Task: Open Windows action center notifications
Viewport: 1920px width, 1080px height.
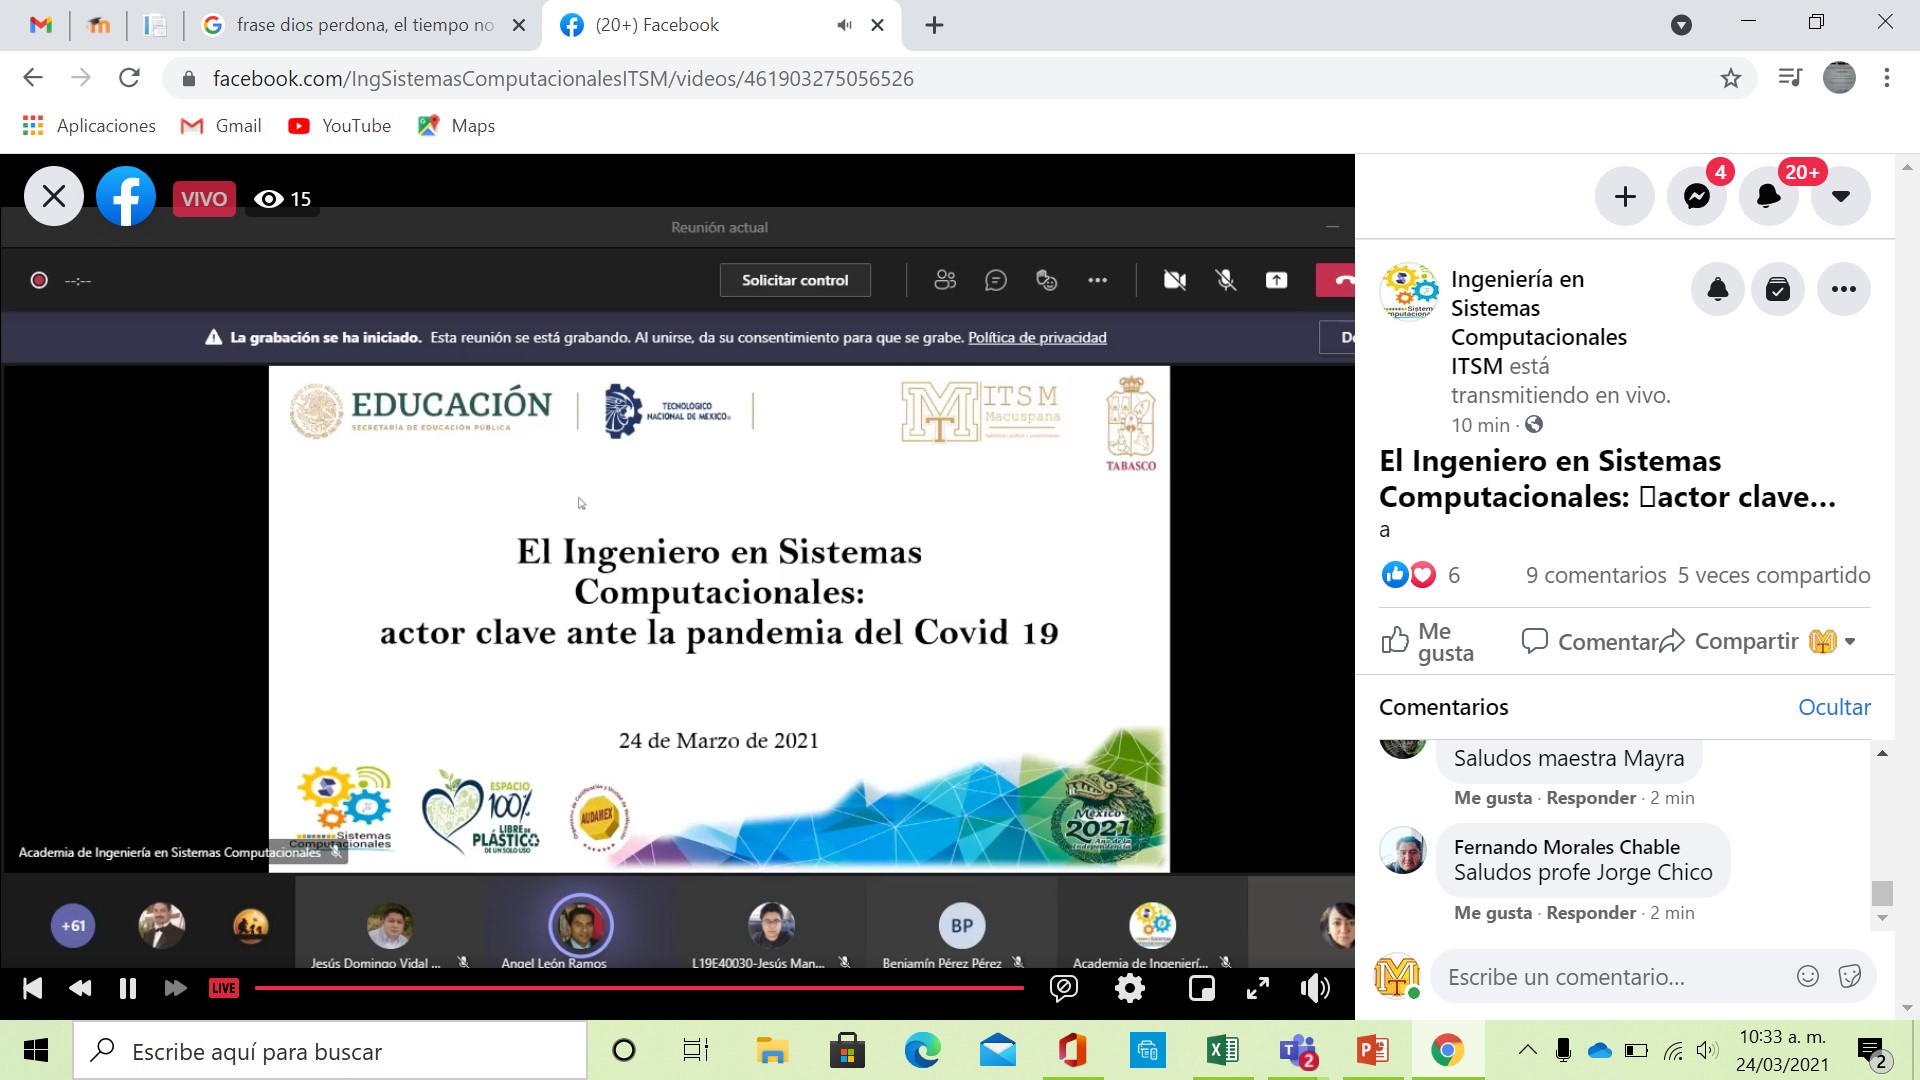Action: 1872,1052
